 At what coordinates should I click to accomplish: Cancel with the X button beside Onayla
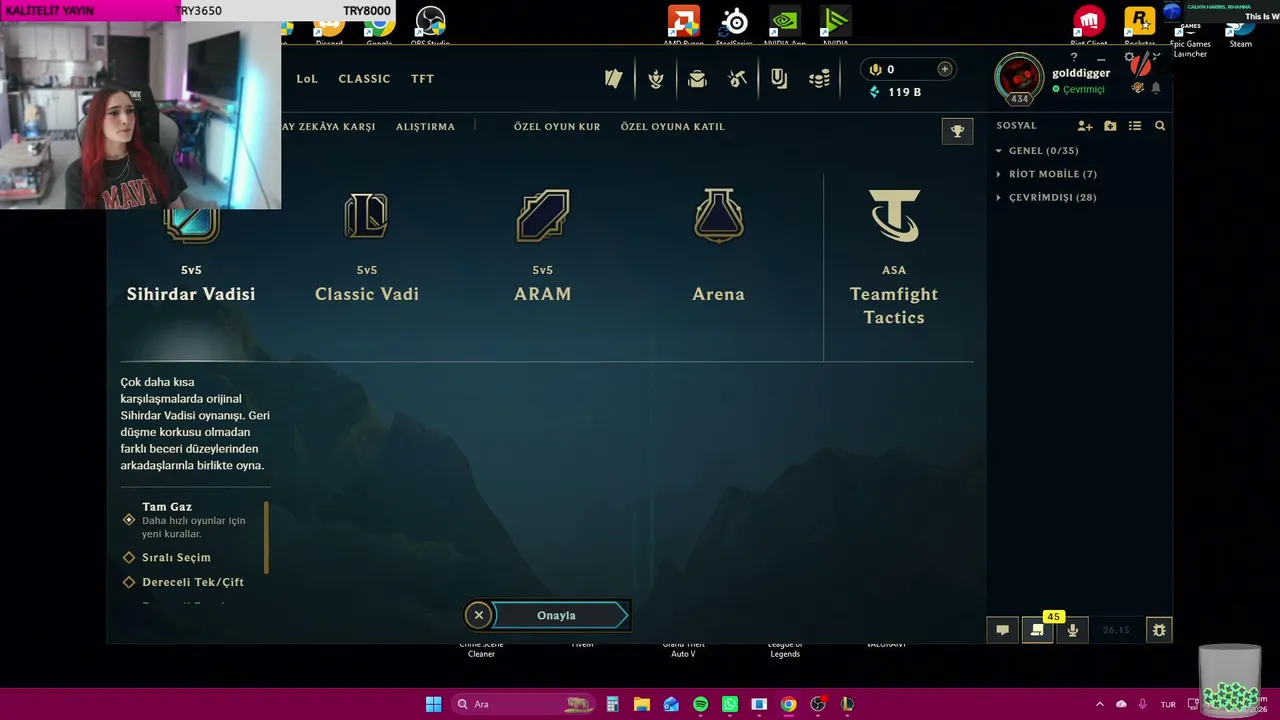coord(479,615)
